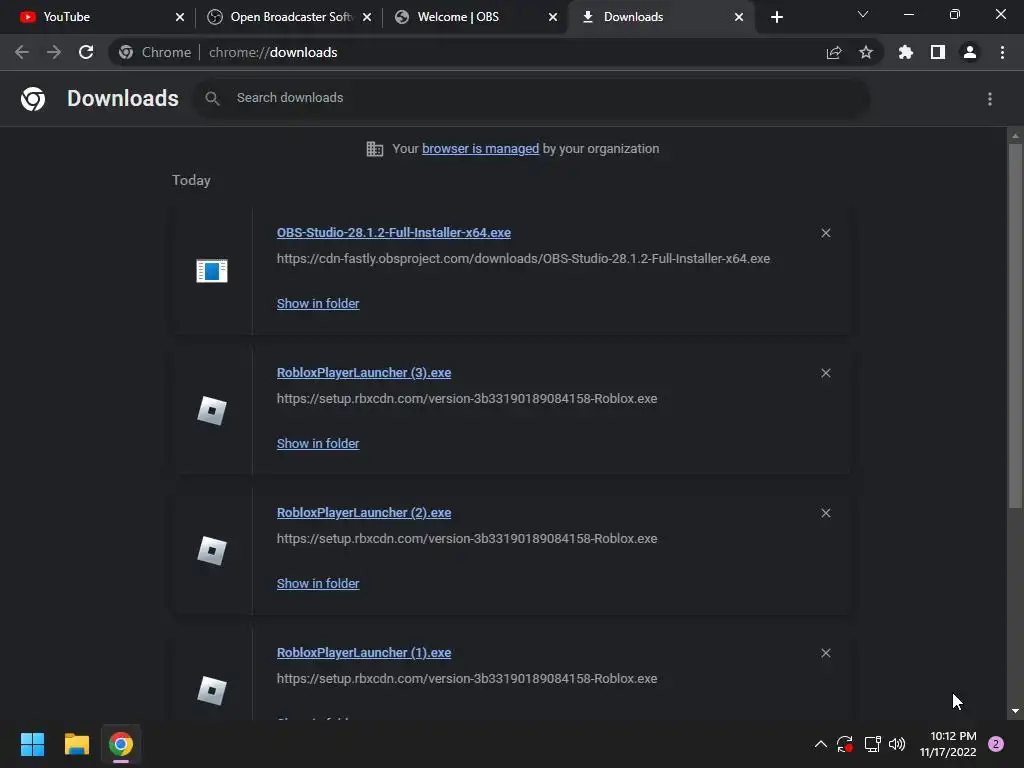
Task: Open the tab search dropdown chevron
Action: coord(863,14)
